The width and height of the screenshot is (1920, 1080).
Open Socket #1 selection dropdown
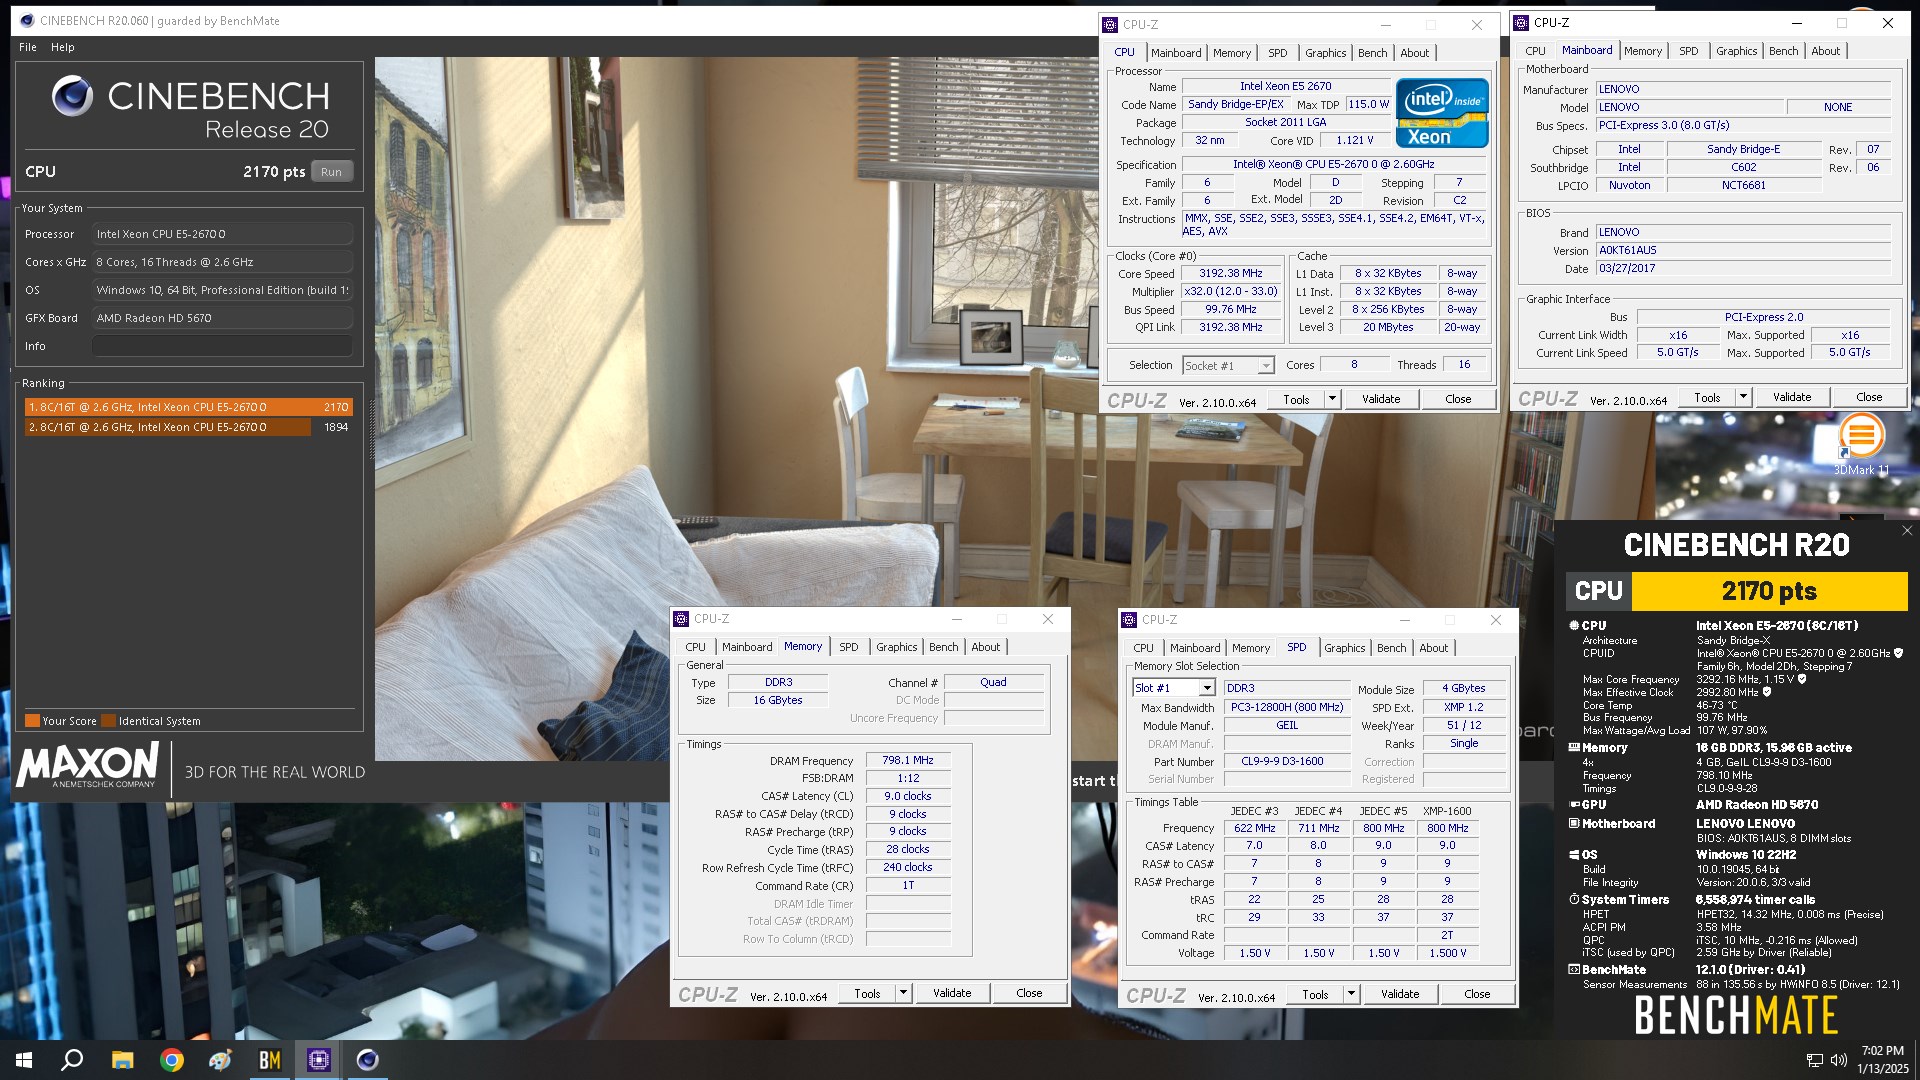tap(1228, 366)
